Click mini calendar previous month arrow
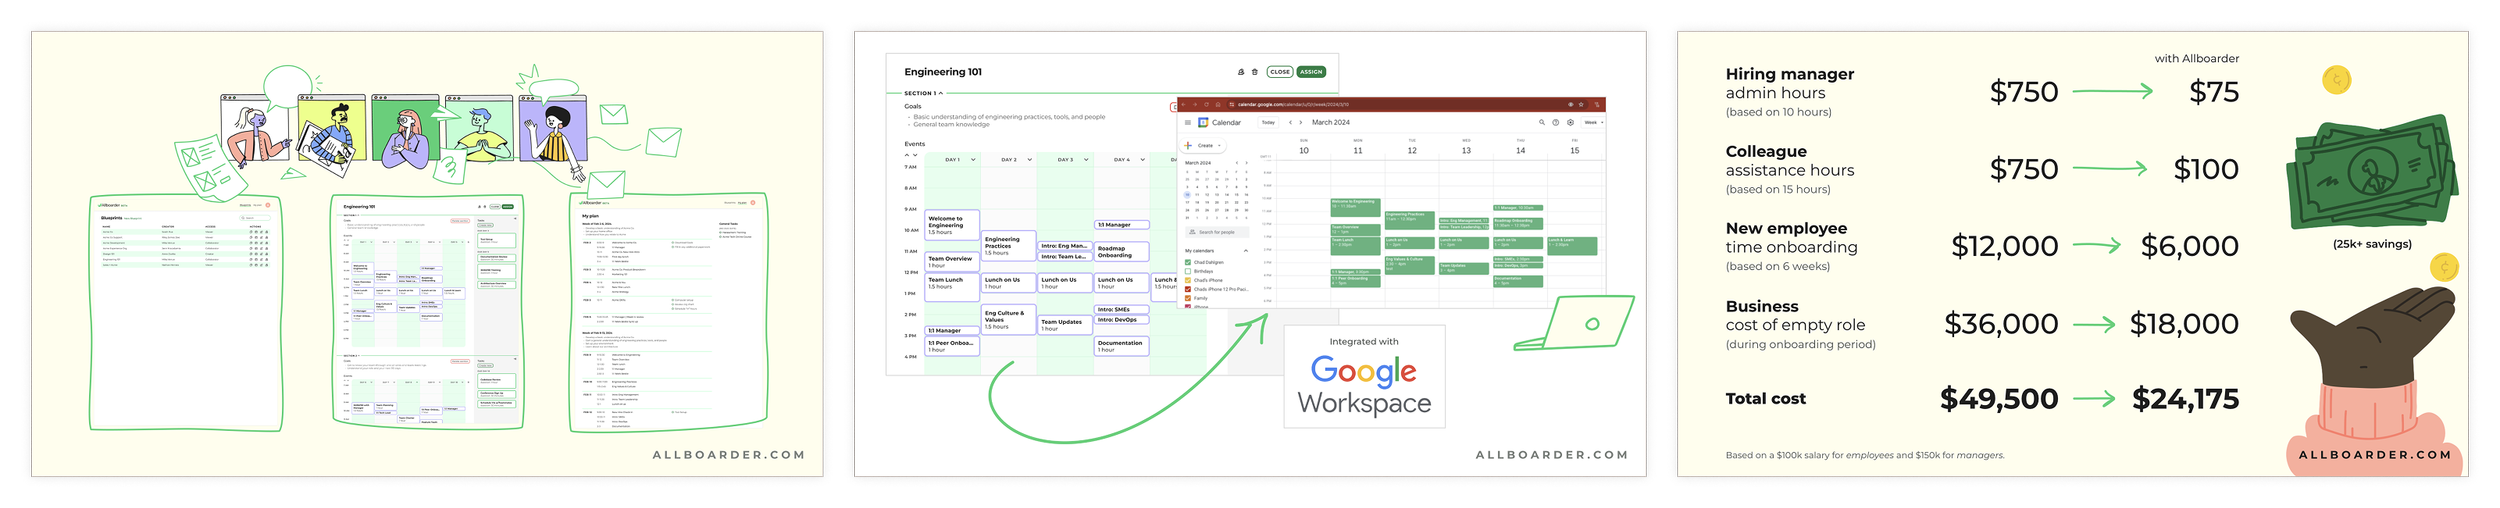 coord(1237,163)
